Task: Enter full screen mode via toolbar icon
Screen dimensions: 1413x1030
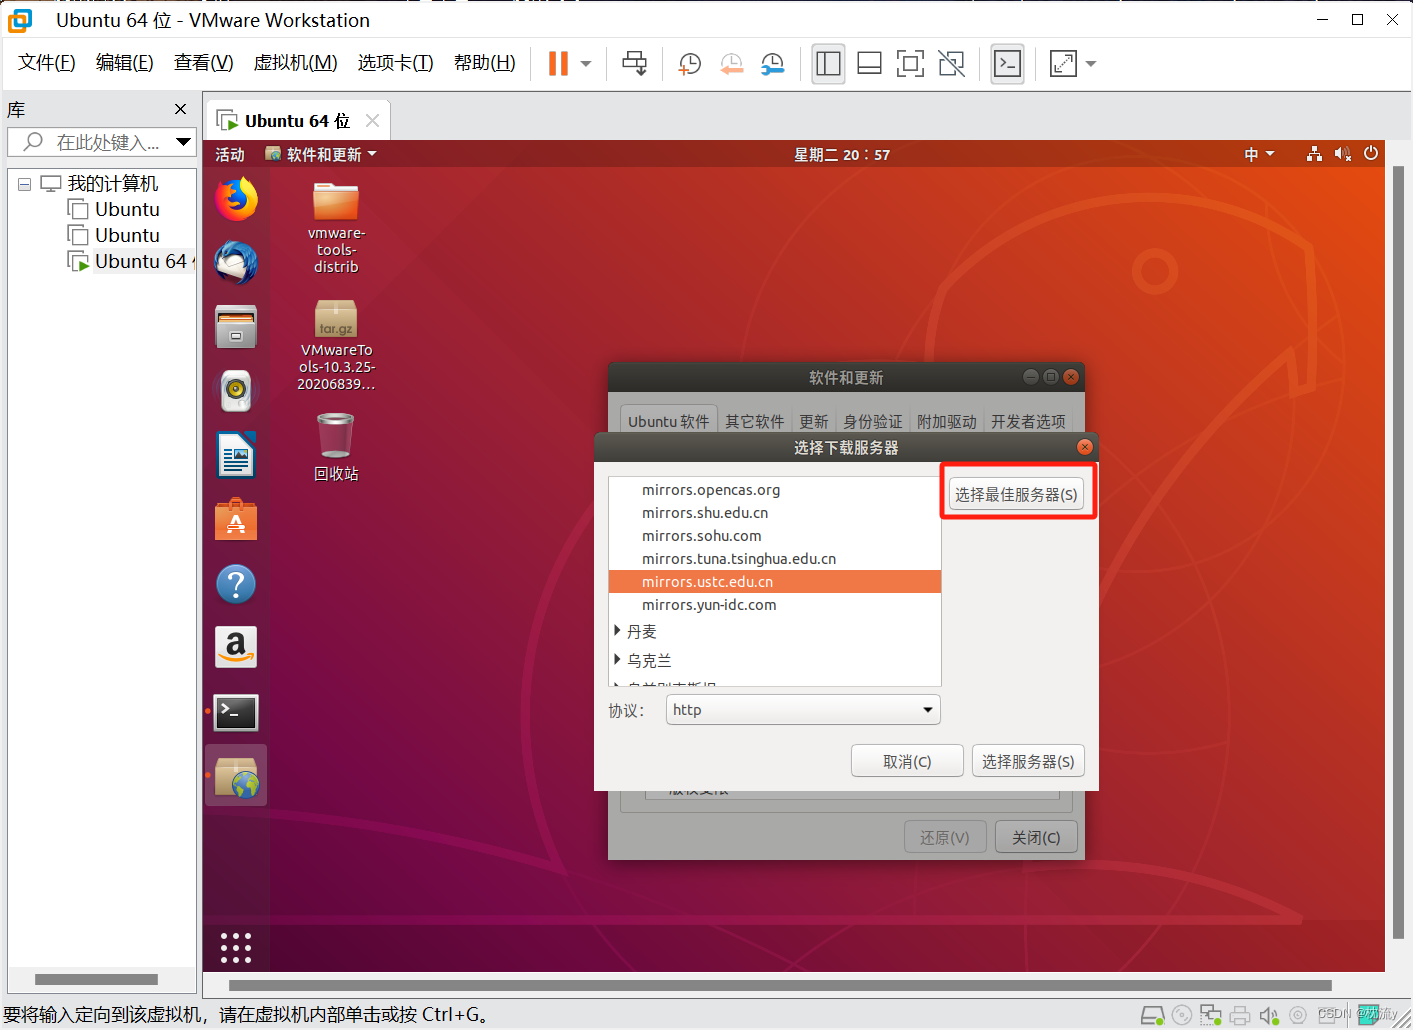Action: (910, 64)
